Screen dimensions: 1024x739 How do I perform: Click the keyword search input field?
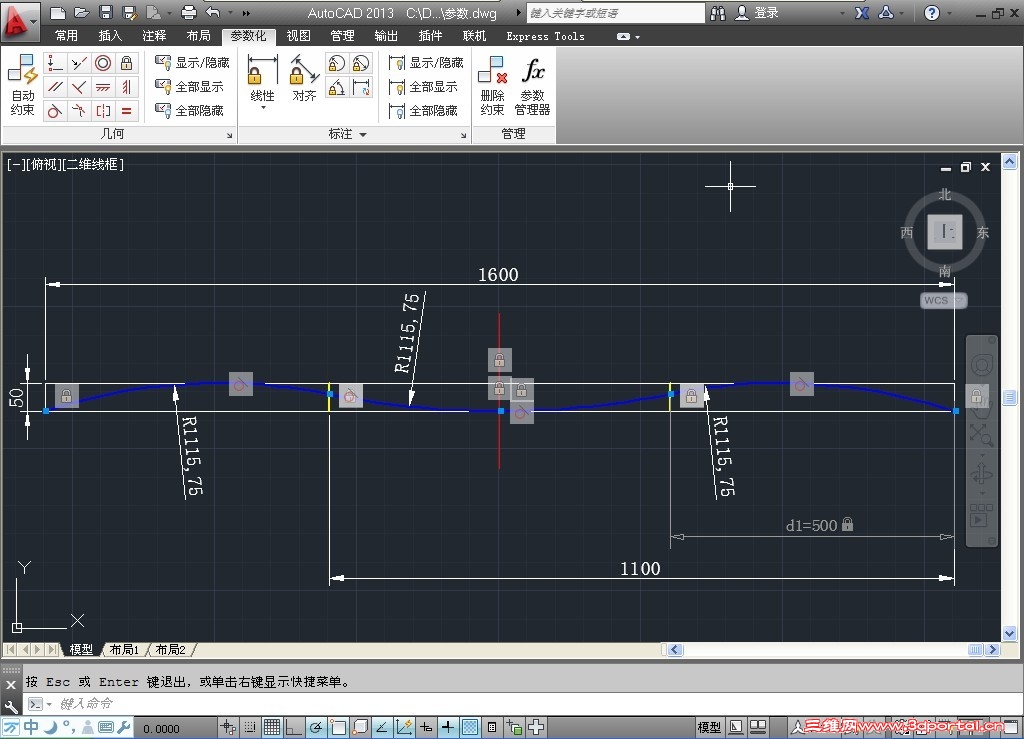coord(615,13)
